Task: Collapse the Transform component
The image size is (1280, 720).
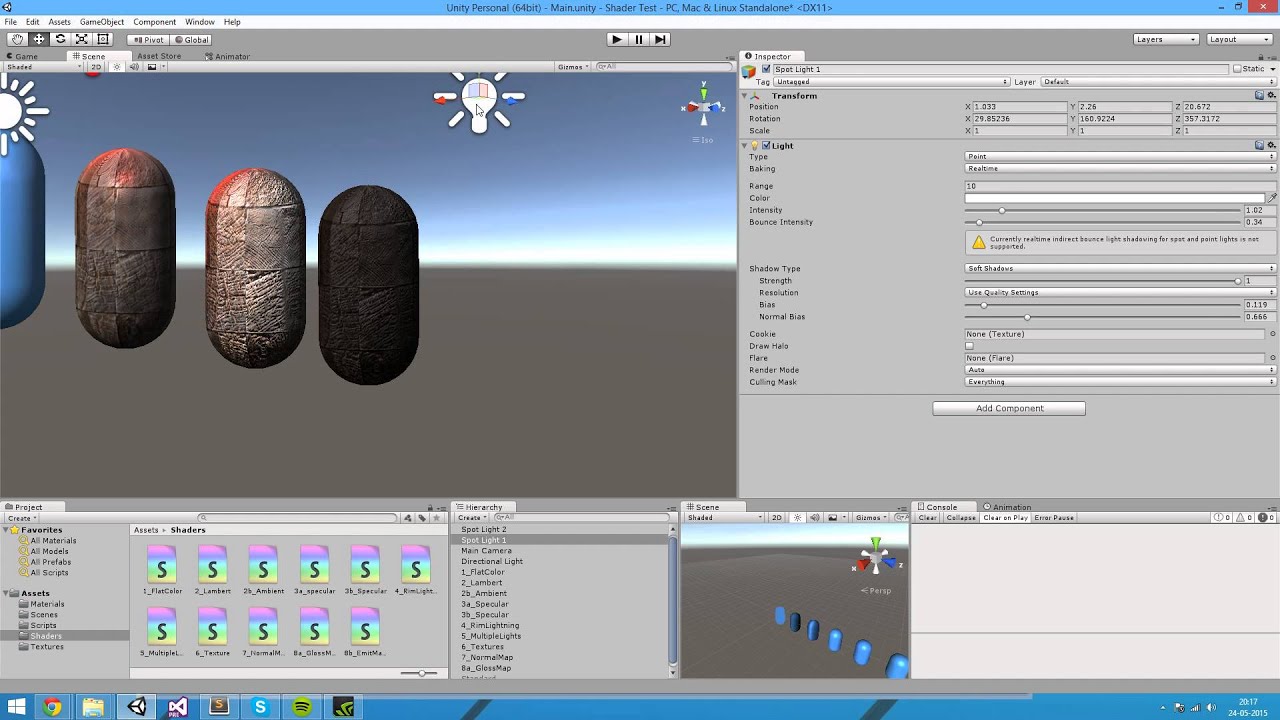Action: pyautogui.click(x=745, y=96)
